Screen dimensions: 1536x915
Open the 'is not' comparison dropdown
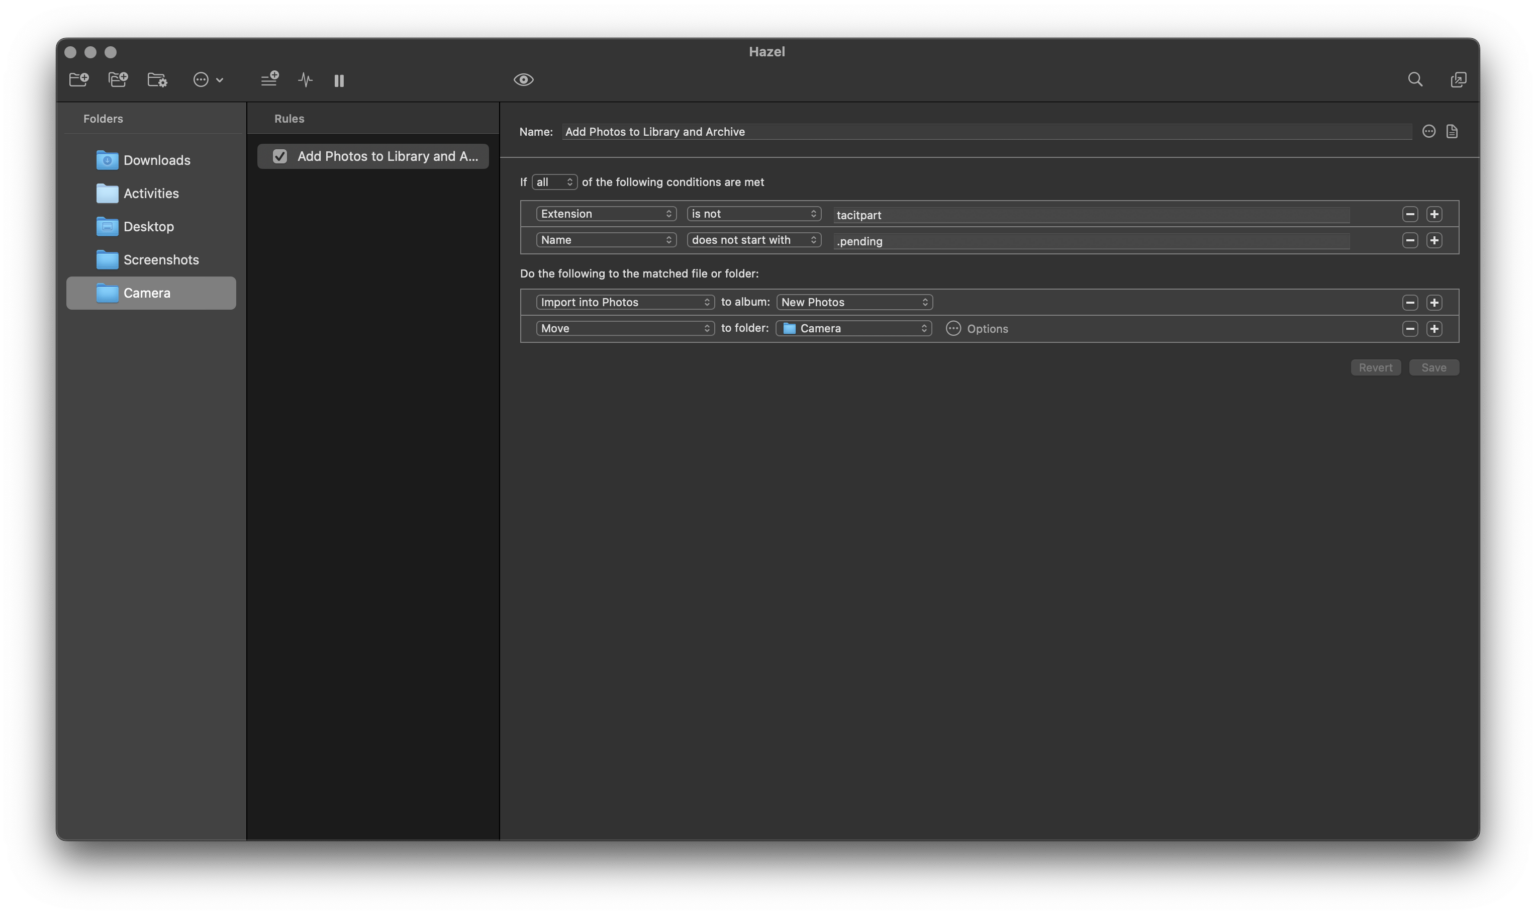[x=753, y=213]
